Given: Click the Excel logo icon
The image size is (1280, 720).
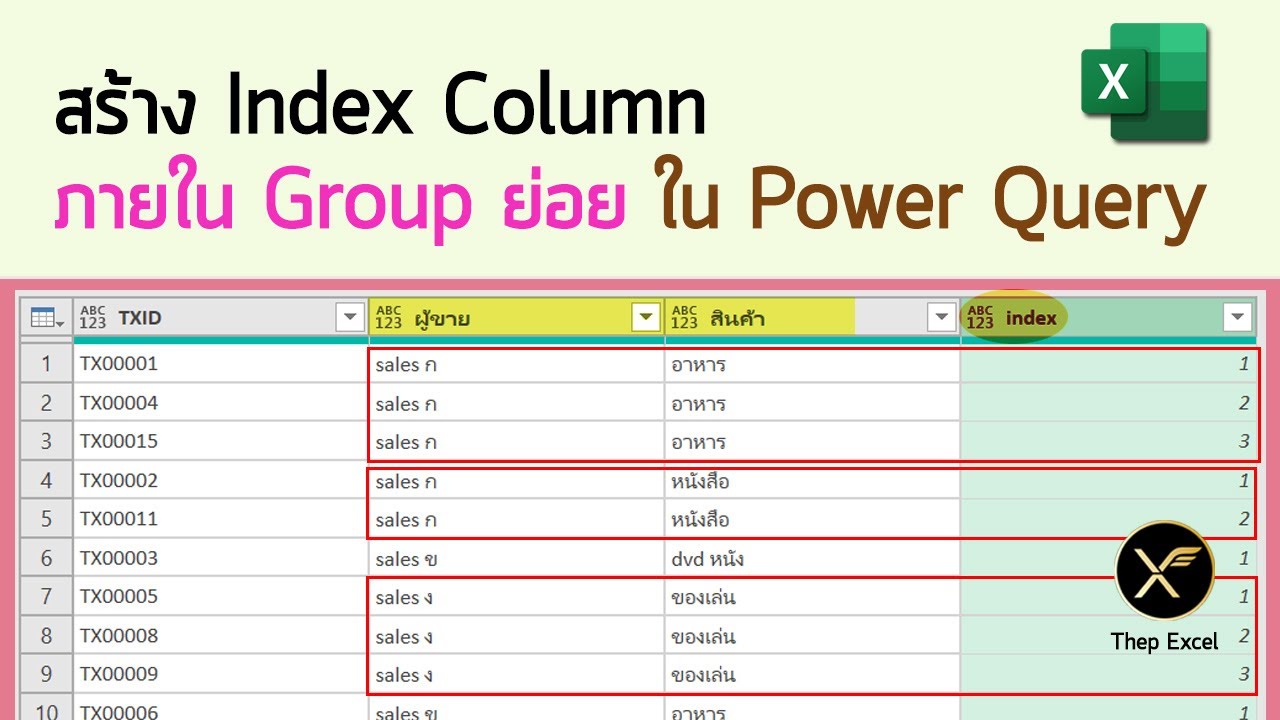Looking at the screenshot, I should 1145,81.
